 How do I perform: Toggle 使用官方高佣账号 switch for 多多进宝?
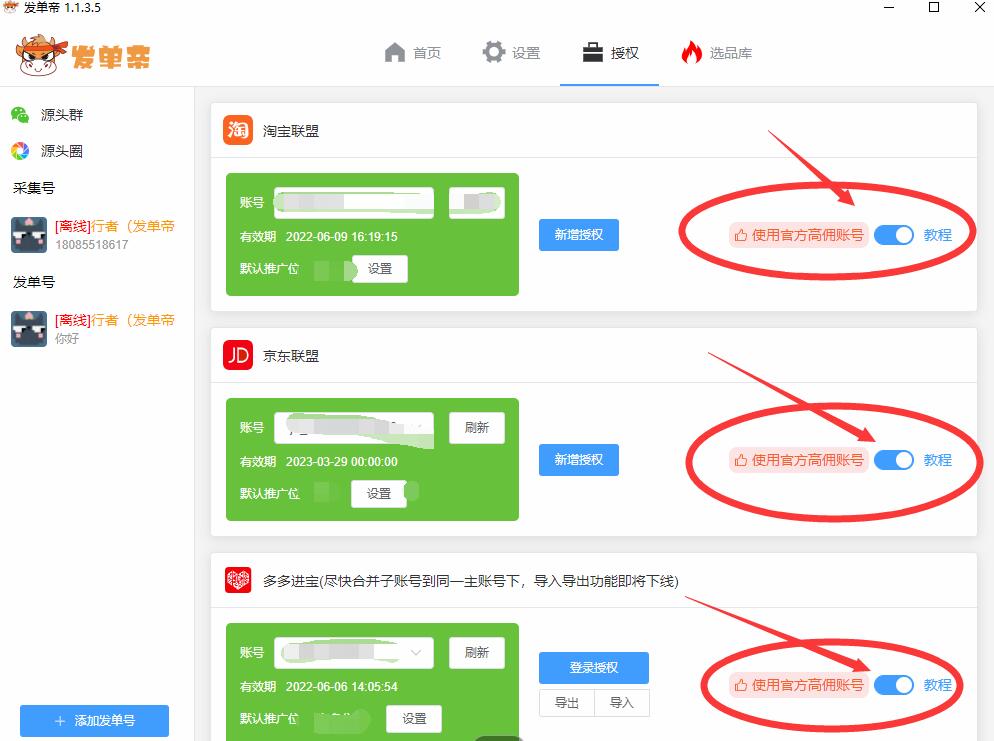pos(894,685)
